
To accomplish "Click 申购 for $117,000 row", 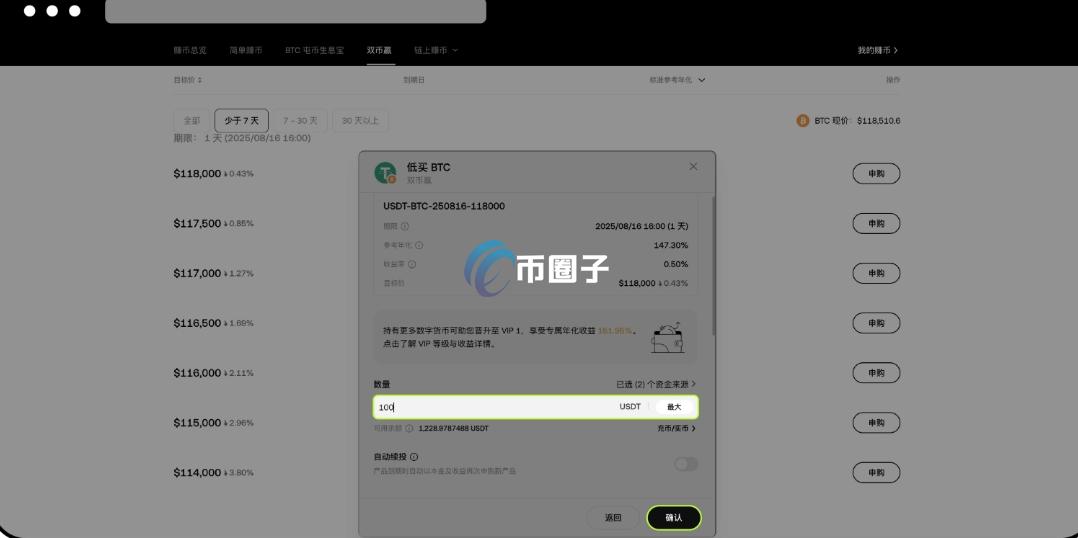I will [876, 273].
